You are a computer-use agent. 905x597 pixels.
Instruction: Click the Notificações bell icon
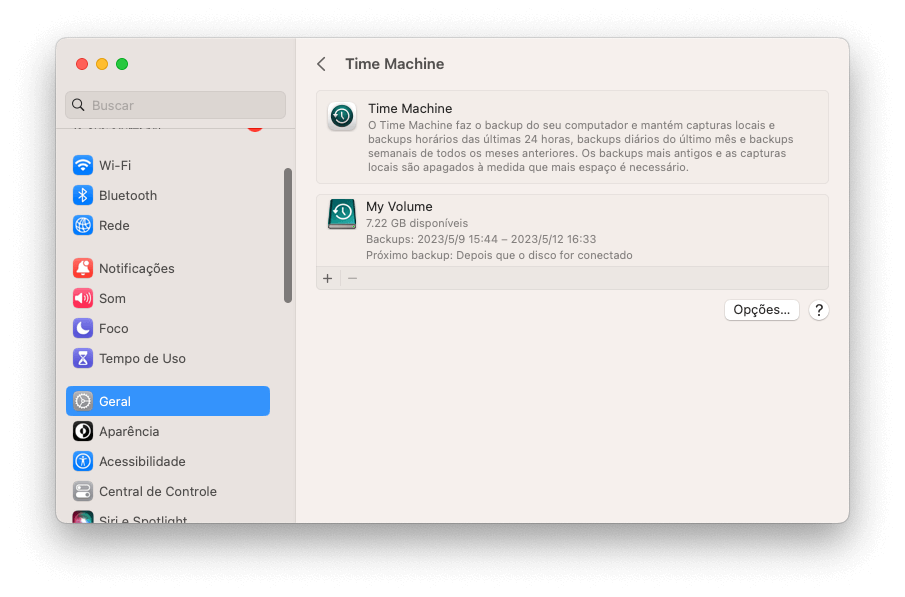[x=83, y=268]
